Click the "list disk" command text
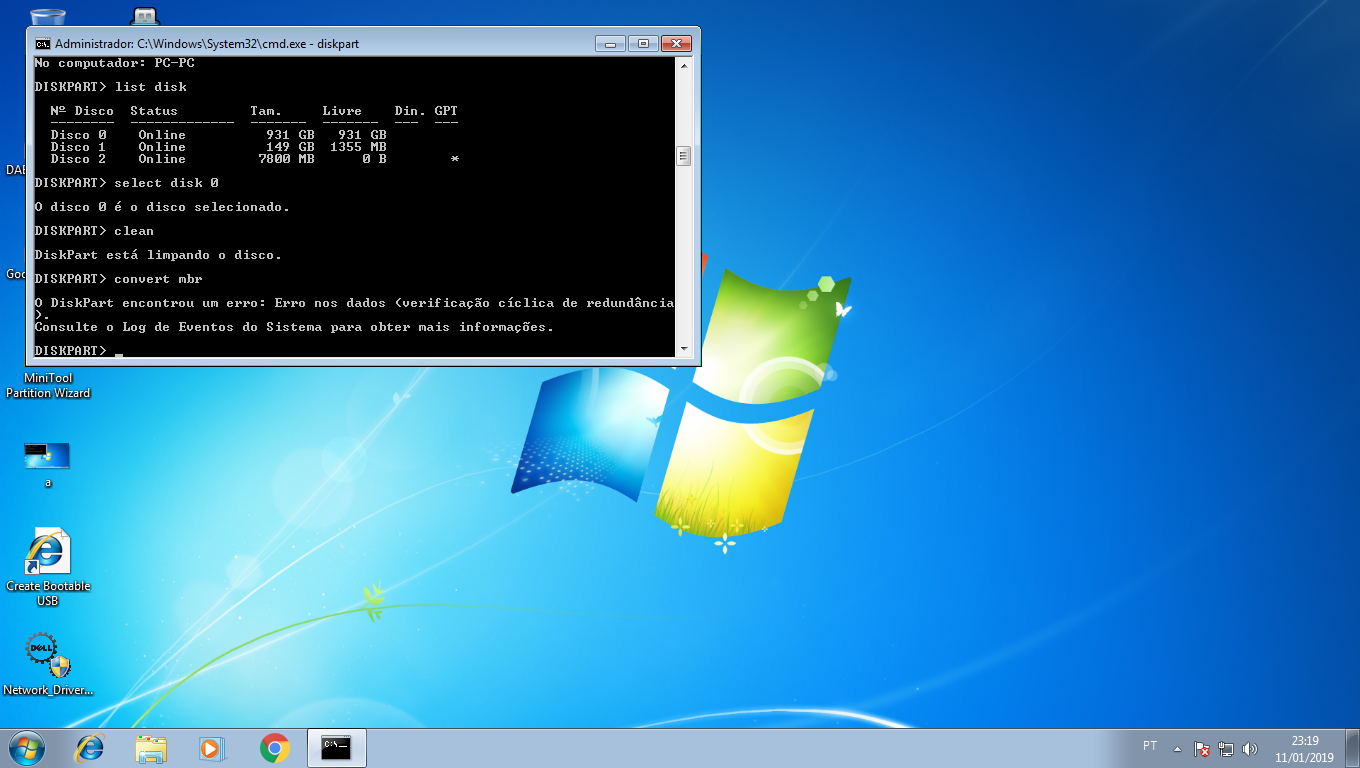This screenshot has height=768, width=1360. (150, 87)
